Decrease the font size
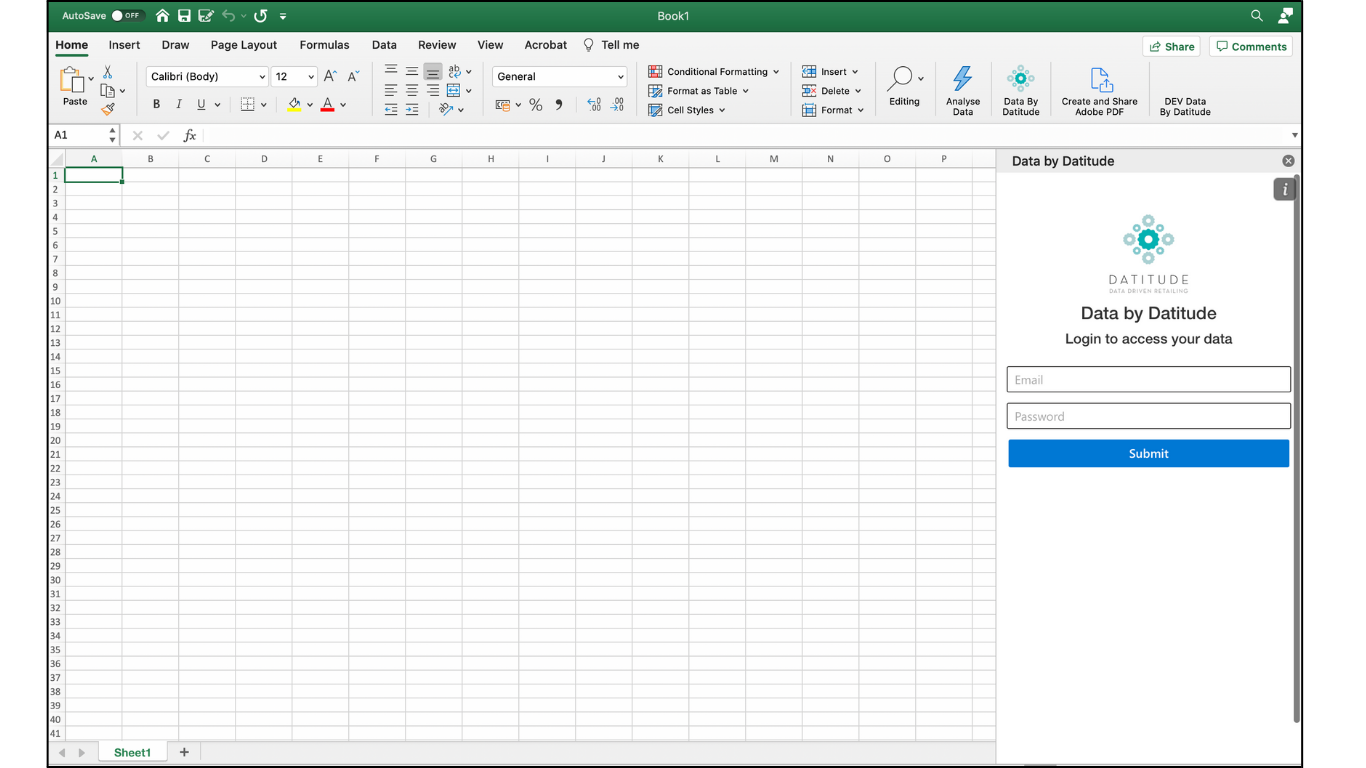This screenshot has height=768, width=1366. [353, 76]
